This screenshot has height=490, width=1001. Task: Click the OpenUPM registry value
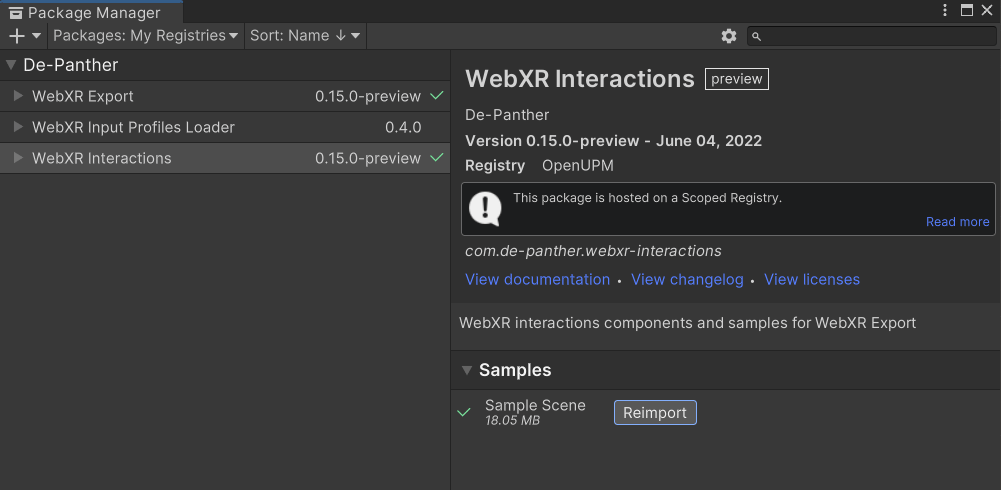[578, 166]
